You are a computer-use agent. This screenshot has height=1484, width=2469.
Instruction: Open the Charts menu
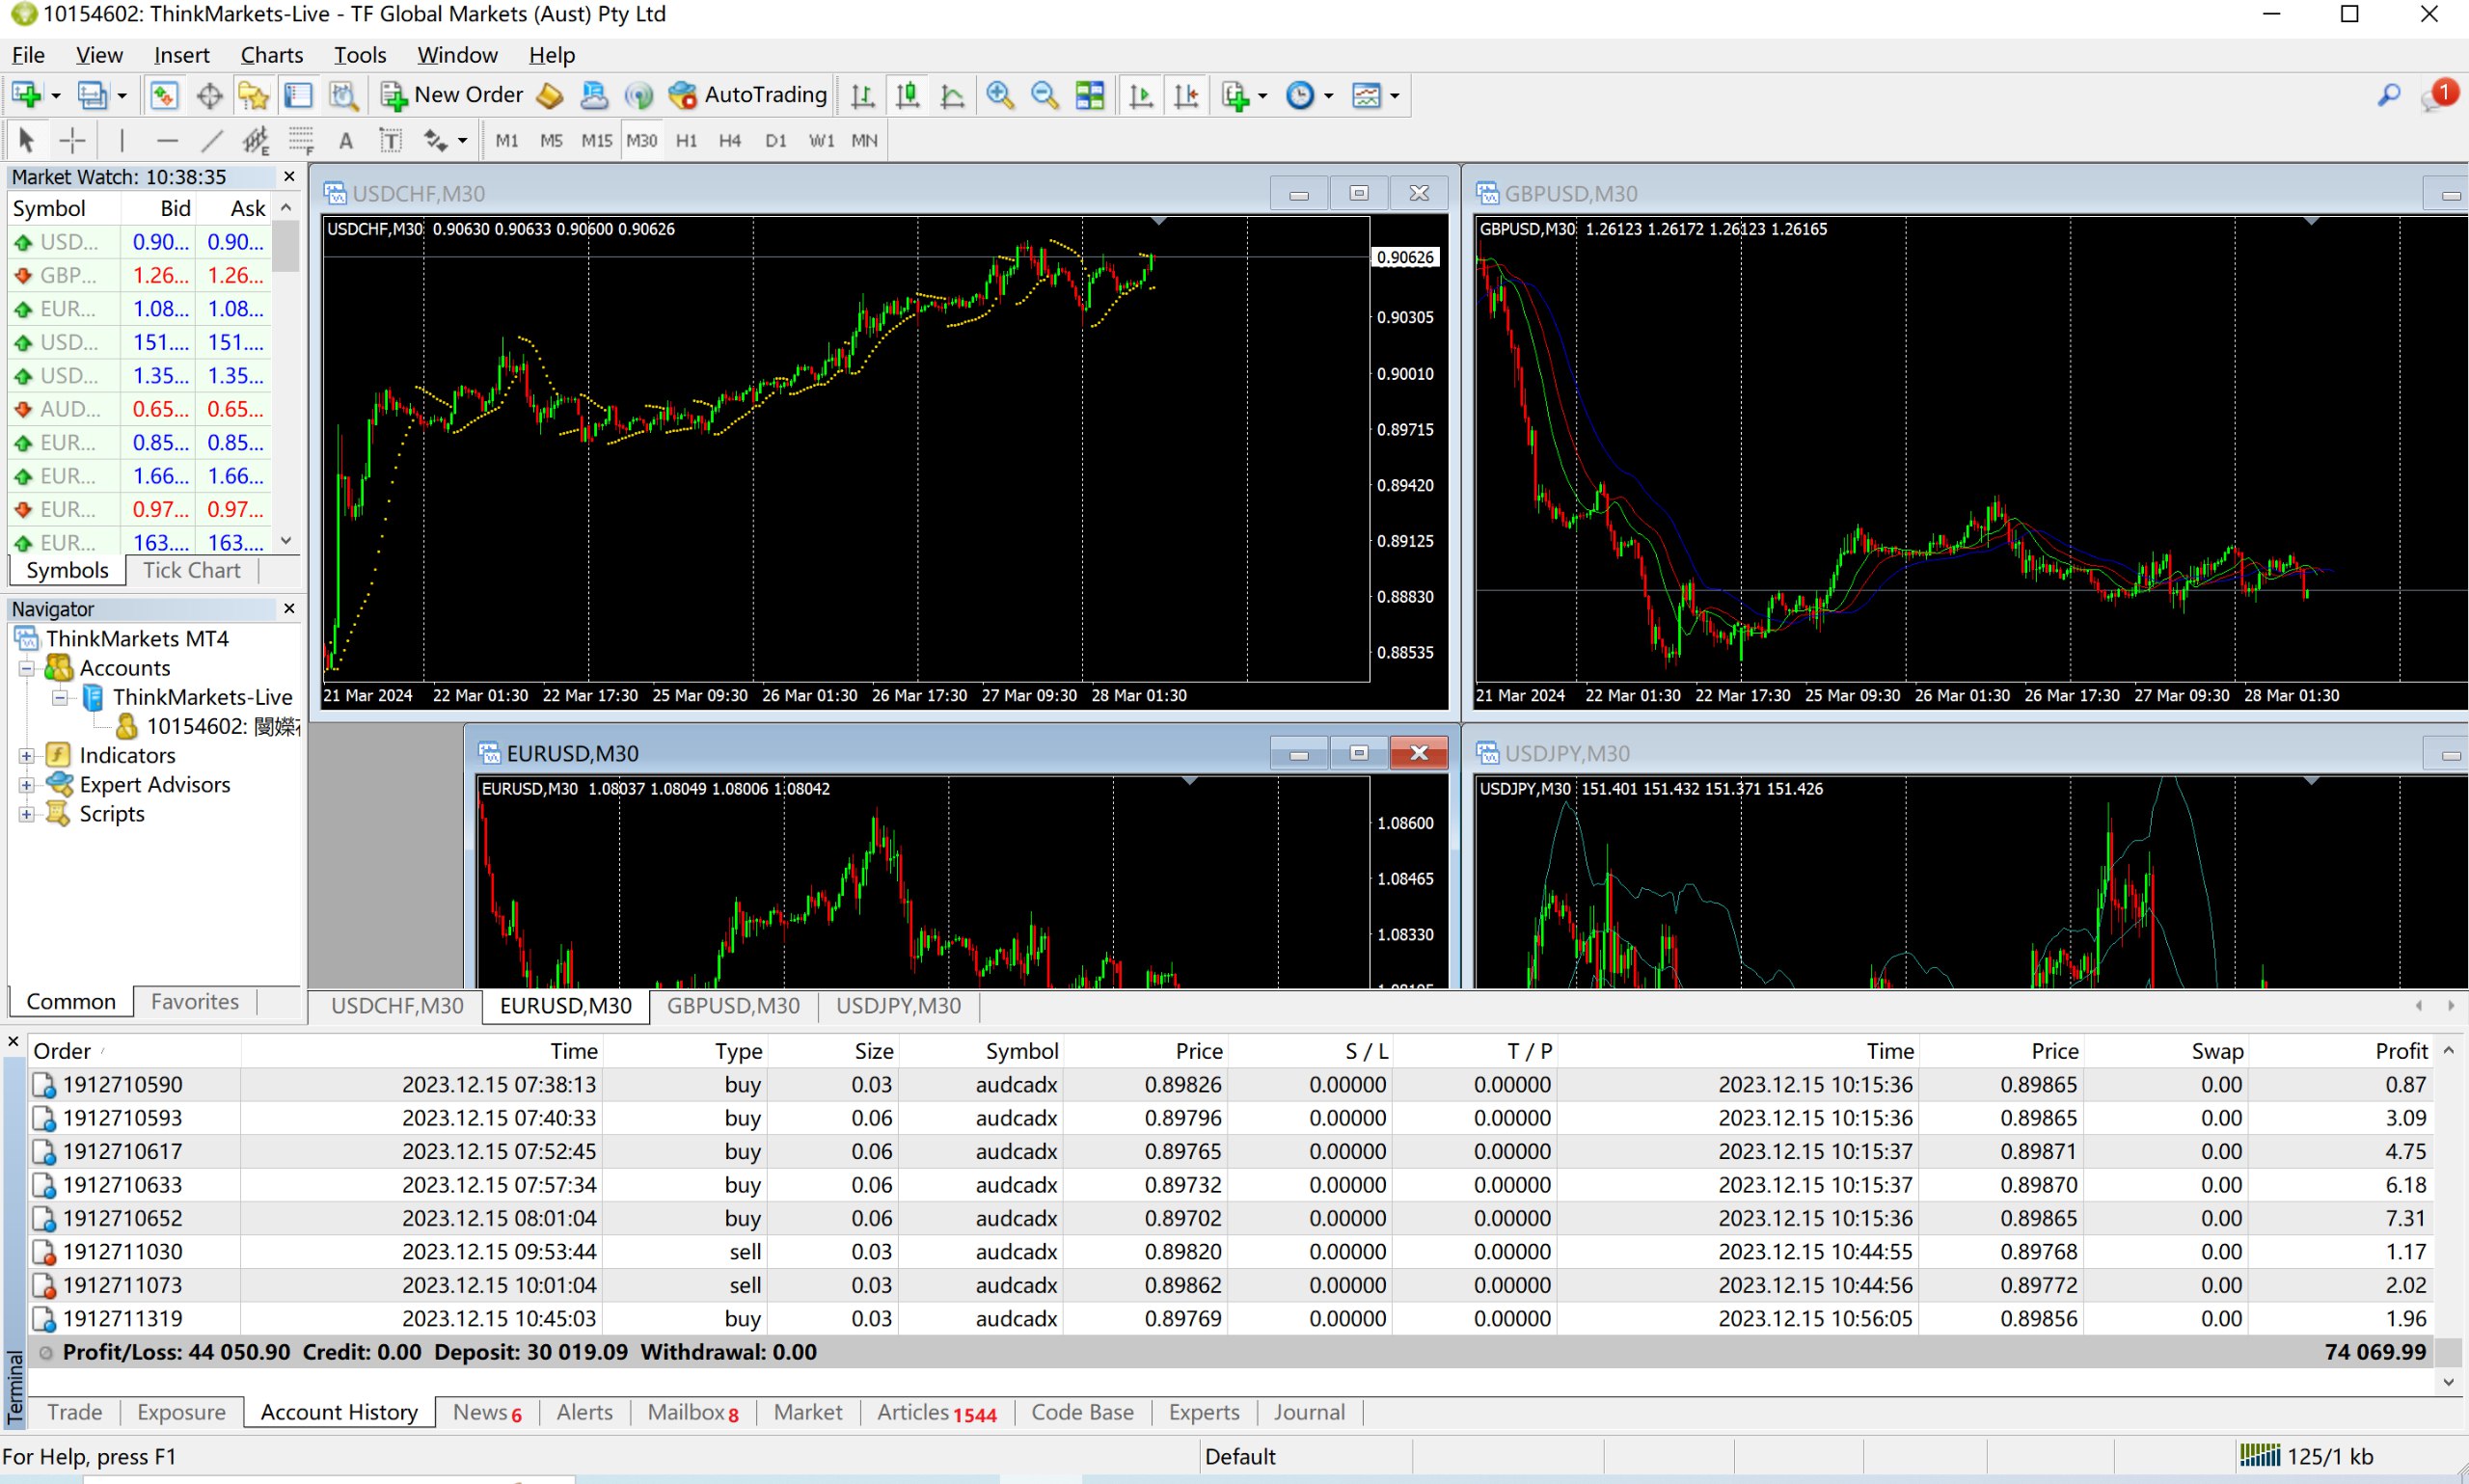coord(271,55)
